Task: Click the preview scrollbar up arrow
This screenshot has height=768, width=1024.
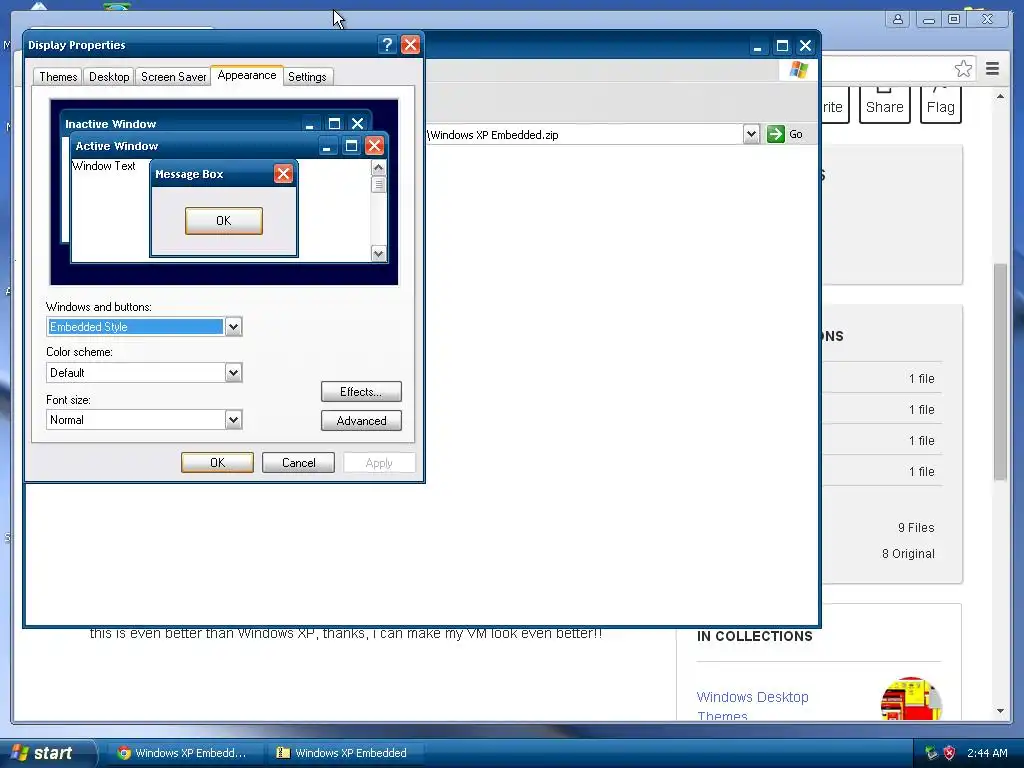Action: [378, 168]
